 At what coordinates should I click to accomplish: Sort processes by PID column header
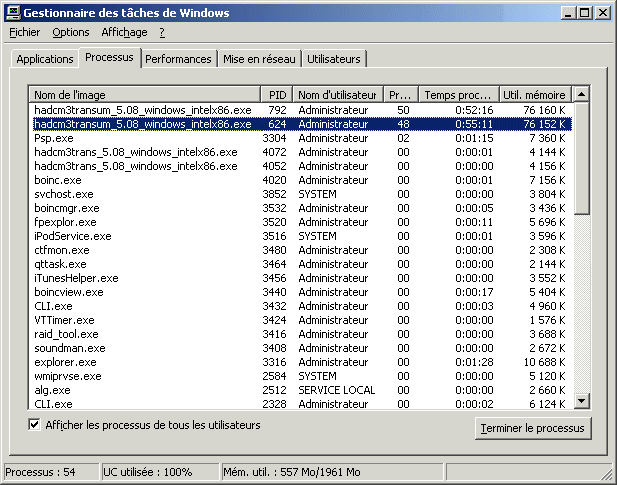[x=277, y=94]
